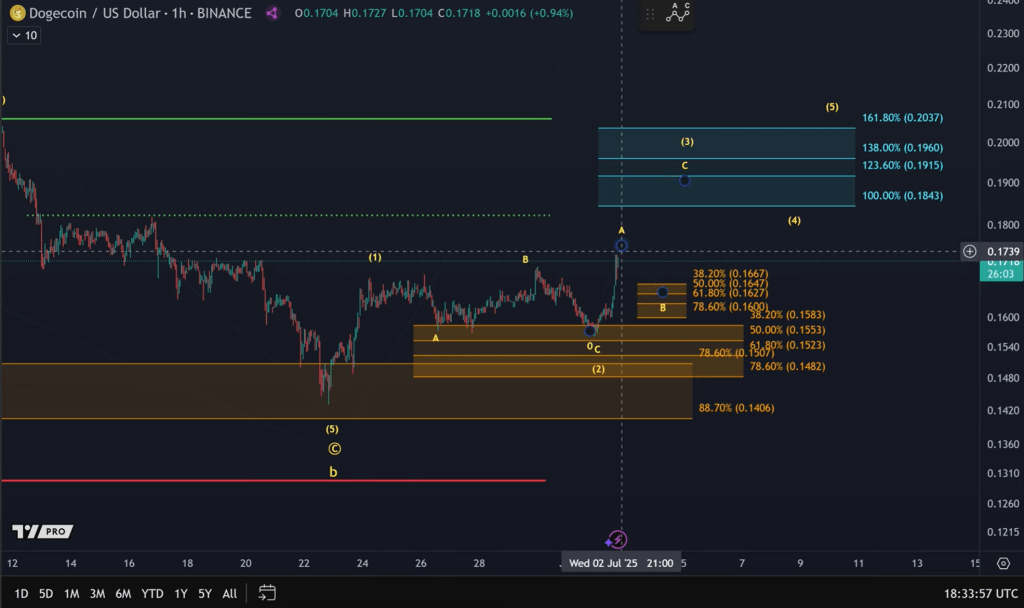
Task: Click the 5Y timeframe button
Action: [x=204, y=593]
